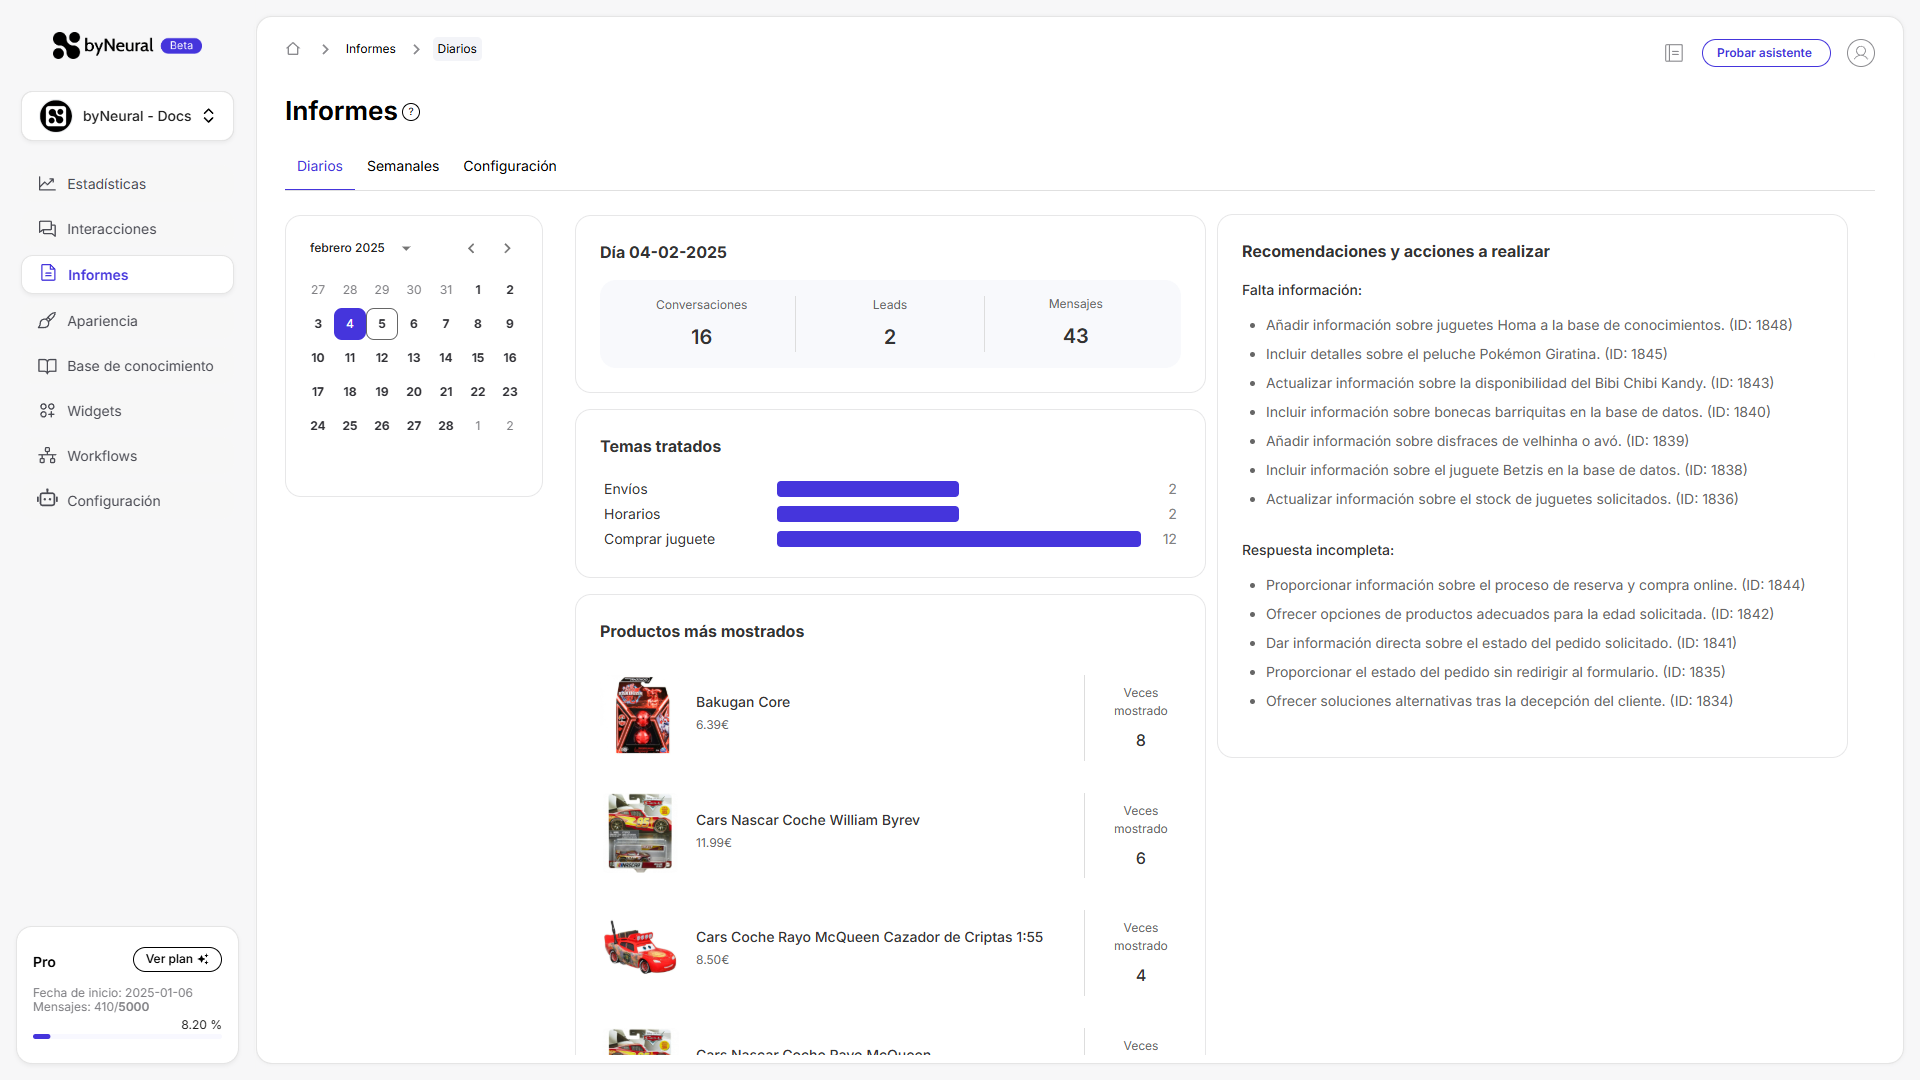Click the home breadcrumb icon
Screen dimensions: 1920x1080
pos(293,49)
